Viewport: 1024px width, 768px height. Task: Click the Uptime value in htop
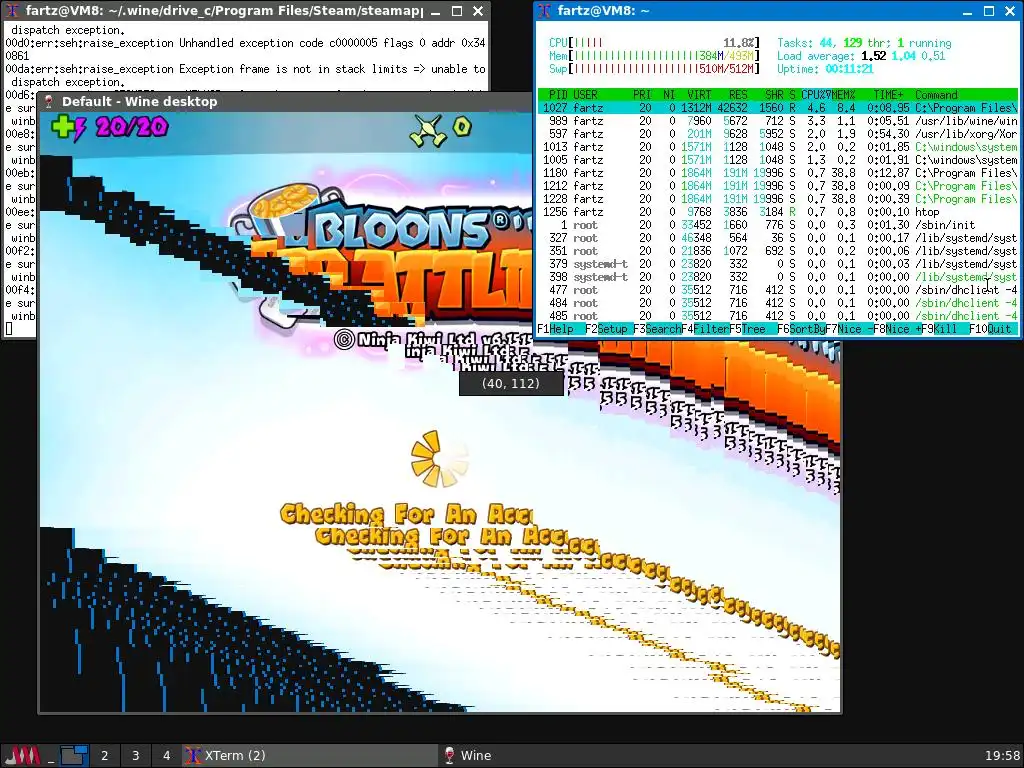pos(849,69)
